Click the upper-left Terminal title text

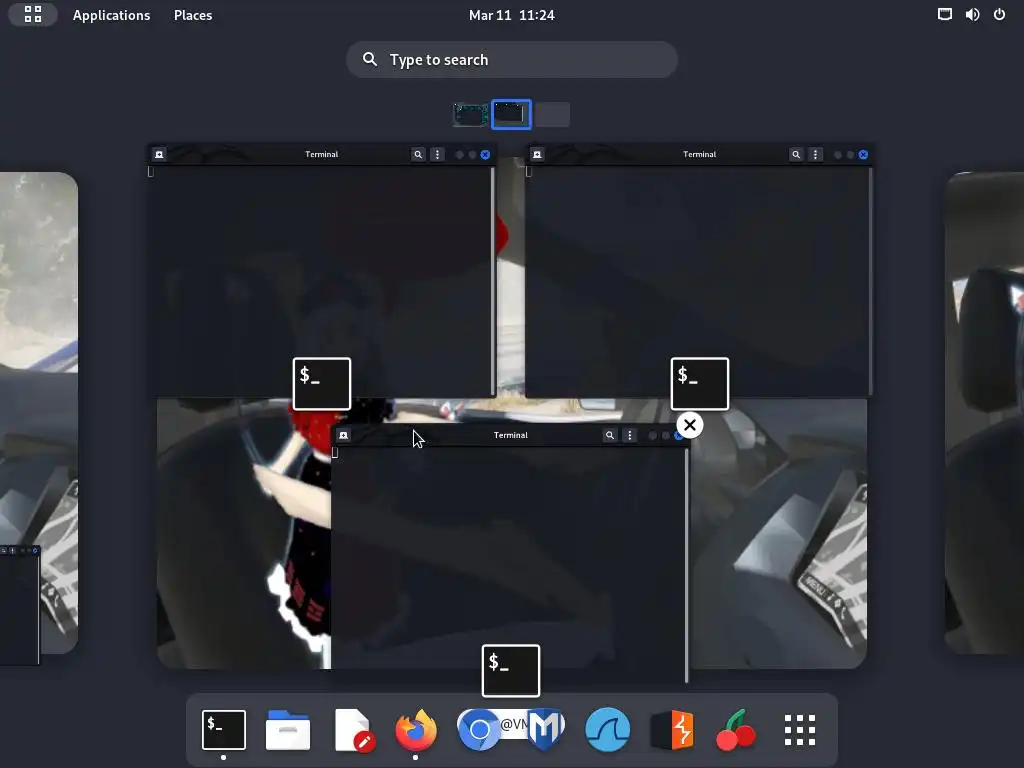[321, 155]
